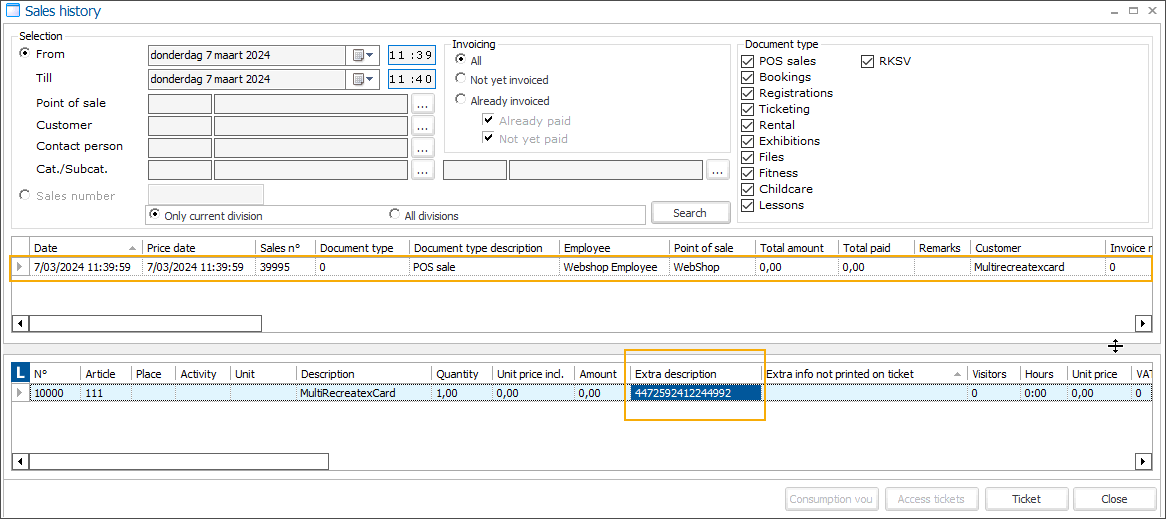Click the Customer lookup ellipsis button

[422, 125]
